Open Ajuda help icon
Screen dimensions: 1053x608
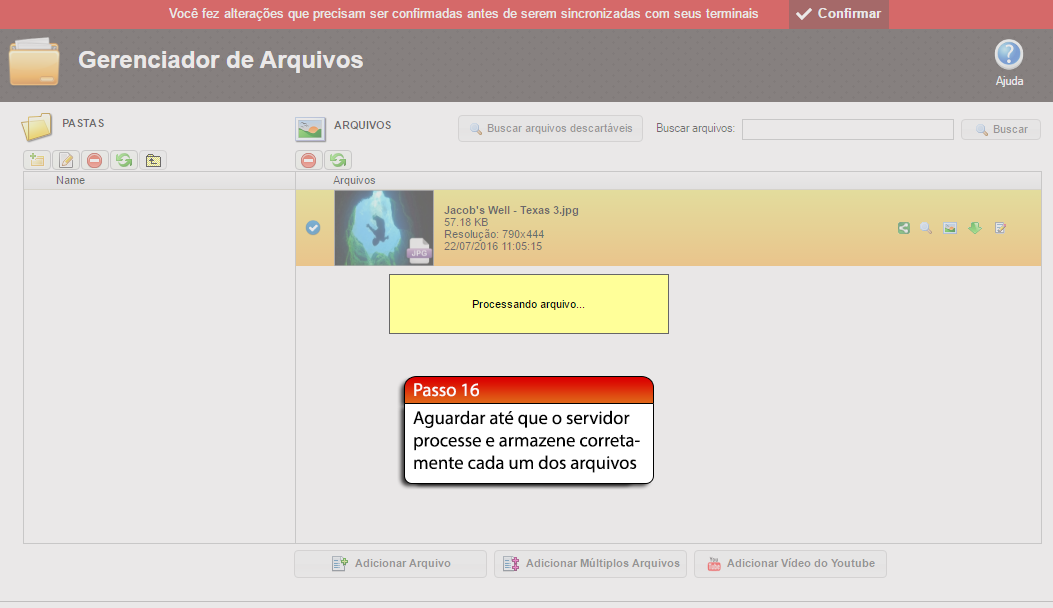[x=1009, y=56]
